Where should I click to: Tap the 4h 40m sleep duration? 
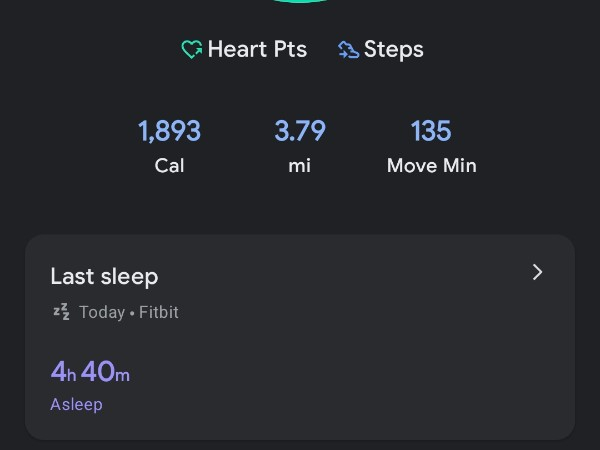pyautogui.click(x=90, y=372)
